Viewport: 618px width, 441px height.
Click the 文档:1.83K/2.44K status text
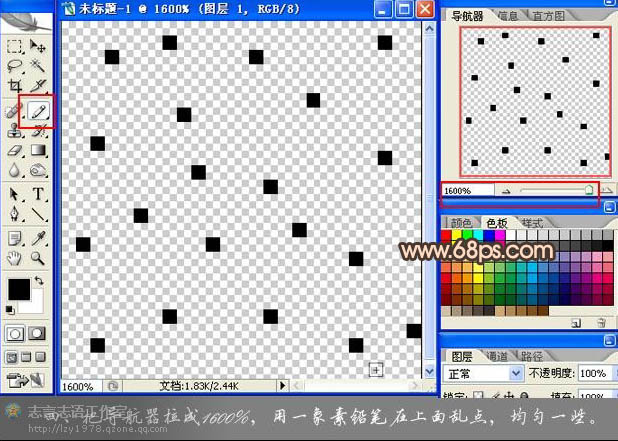[x=199, y=386]
